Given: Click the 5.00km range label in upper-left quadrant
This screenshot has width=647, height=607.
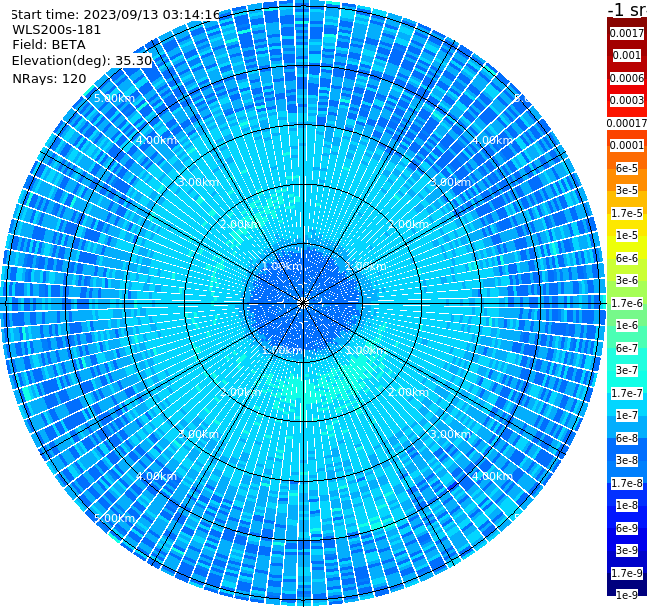Looking at the screenshot, I should click(x=114, y=98).
